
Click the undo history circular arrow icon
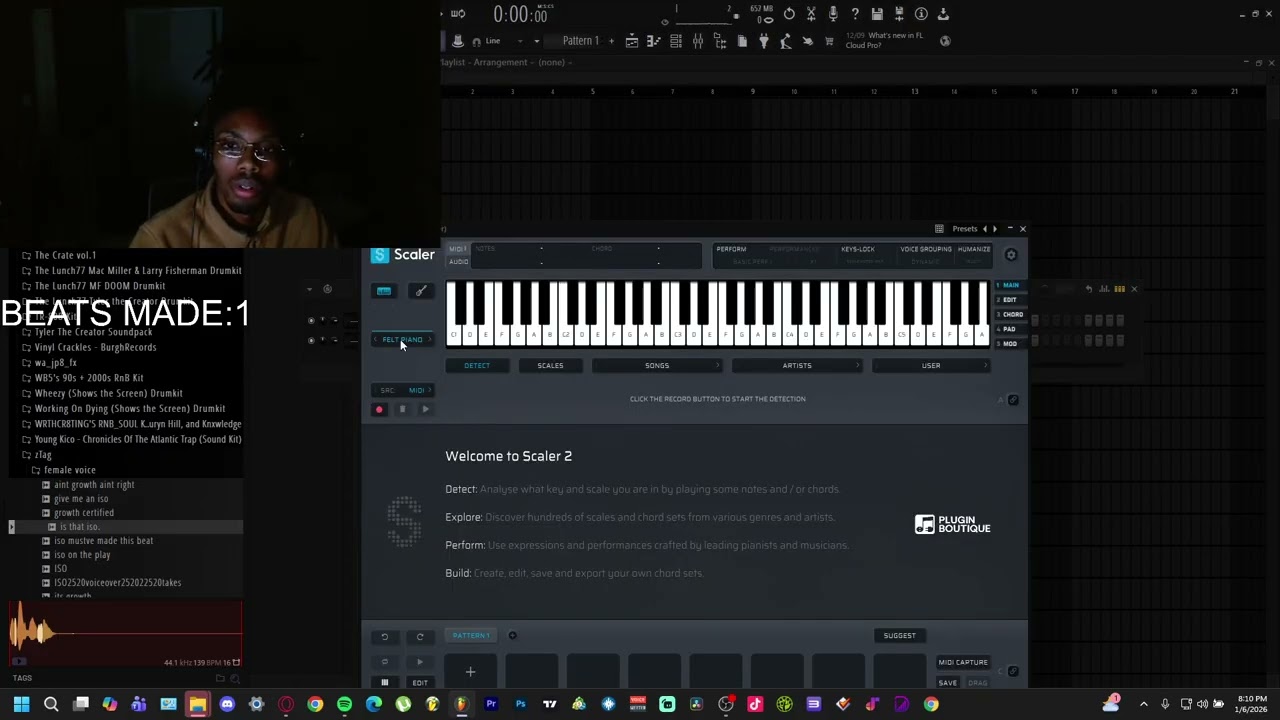(789, 14)
